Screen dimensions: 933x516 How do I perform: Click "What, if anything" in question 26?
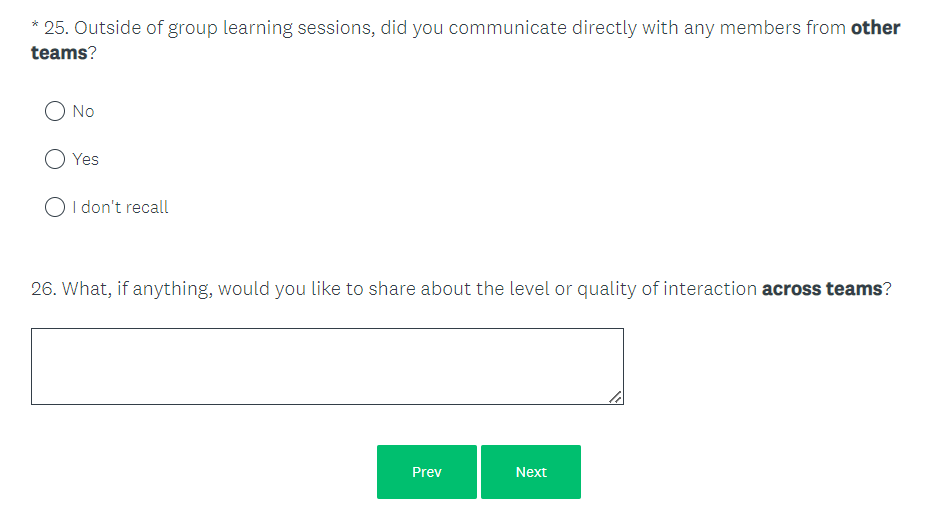tap(138, 289)
